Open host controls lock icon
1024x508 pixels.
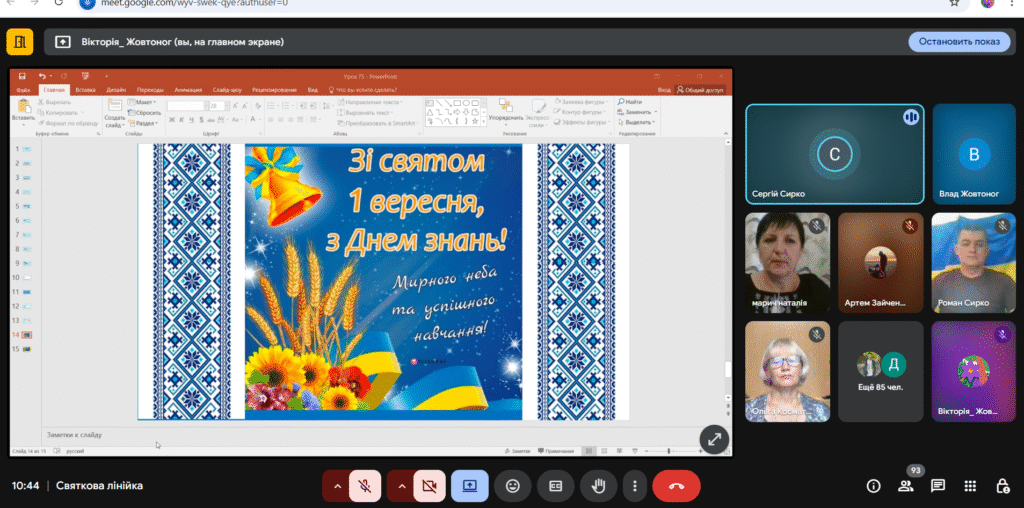point(1002,486)
